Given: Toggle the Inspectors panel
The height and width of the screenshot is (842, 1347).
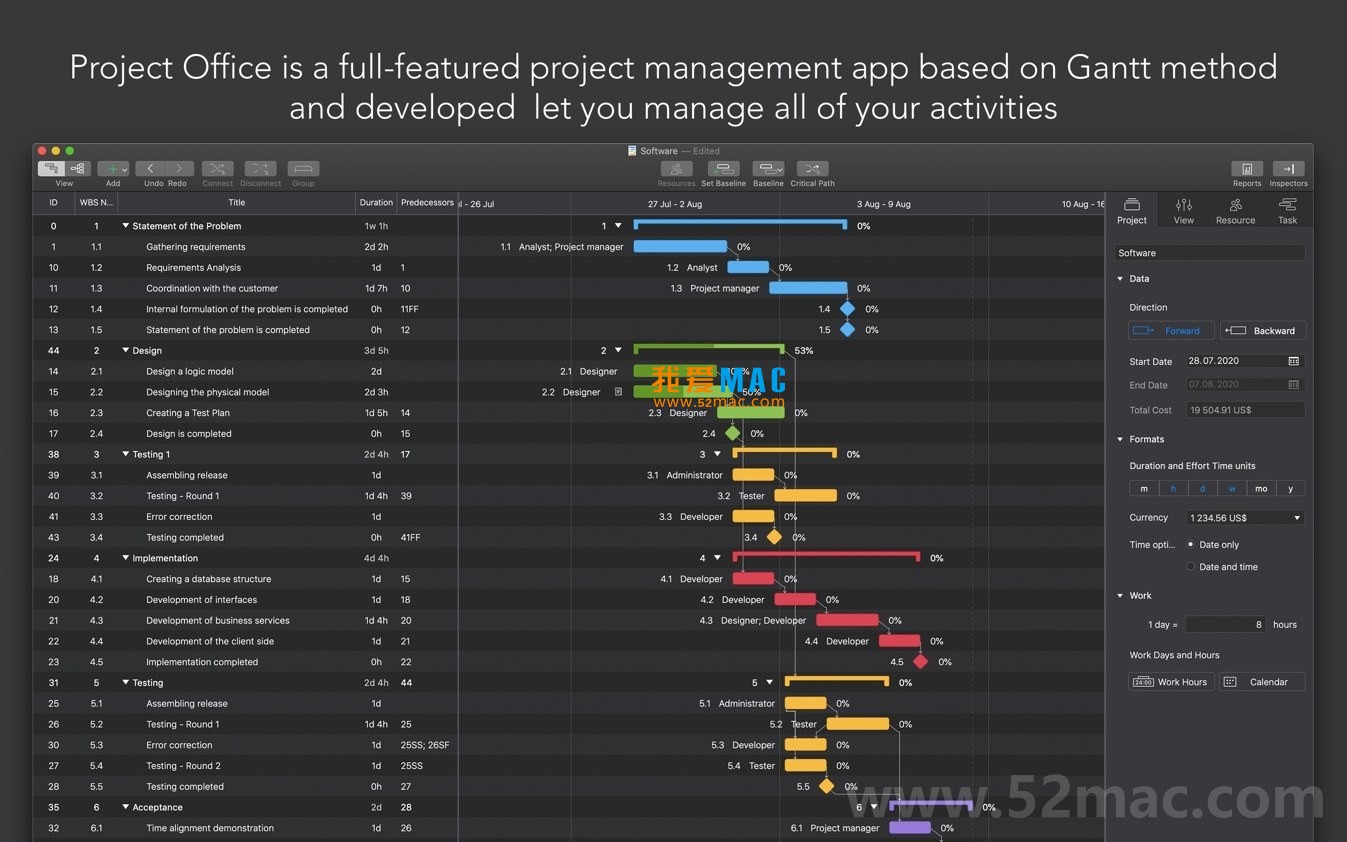Looking at the screenshot, I should pos(1288,170).
